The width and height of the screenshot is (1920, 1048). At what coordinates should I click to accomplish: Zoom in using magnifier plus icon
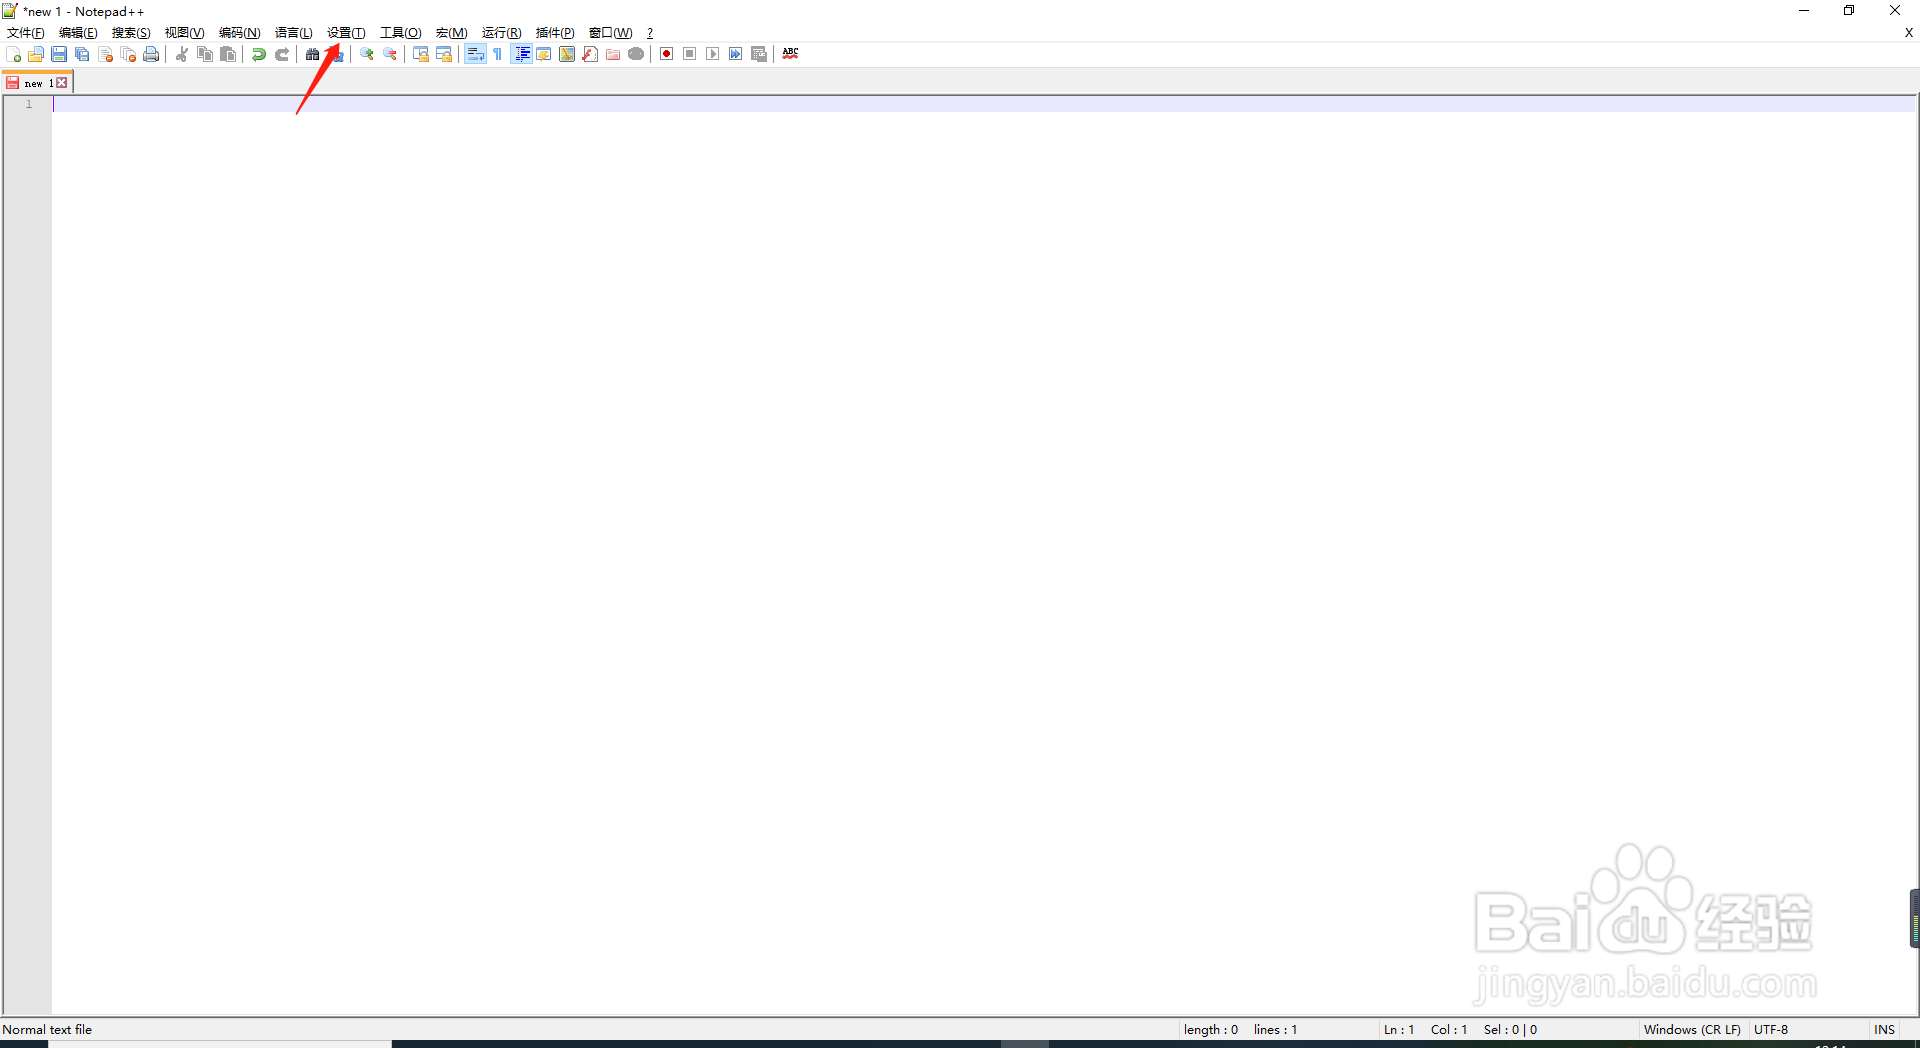coord(367,54)
